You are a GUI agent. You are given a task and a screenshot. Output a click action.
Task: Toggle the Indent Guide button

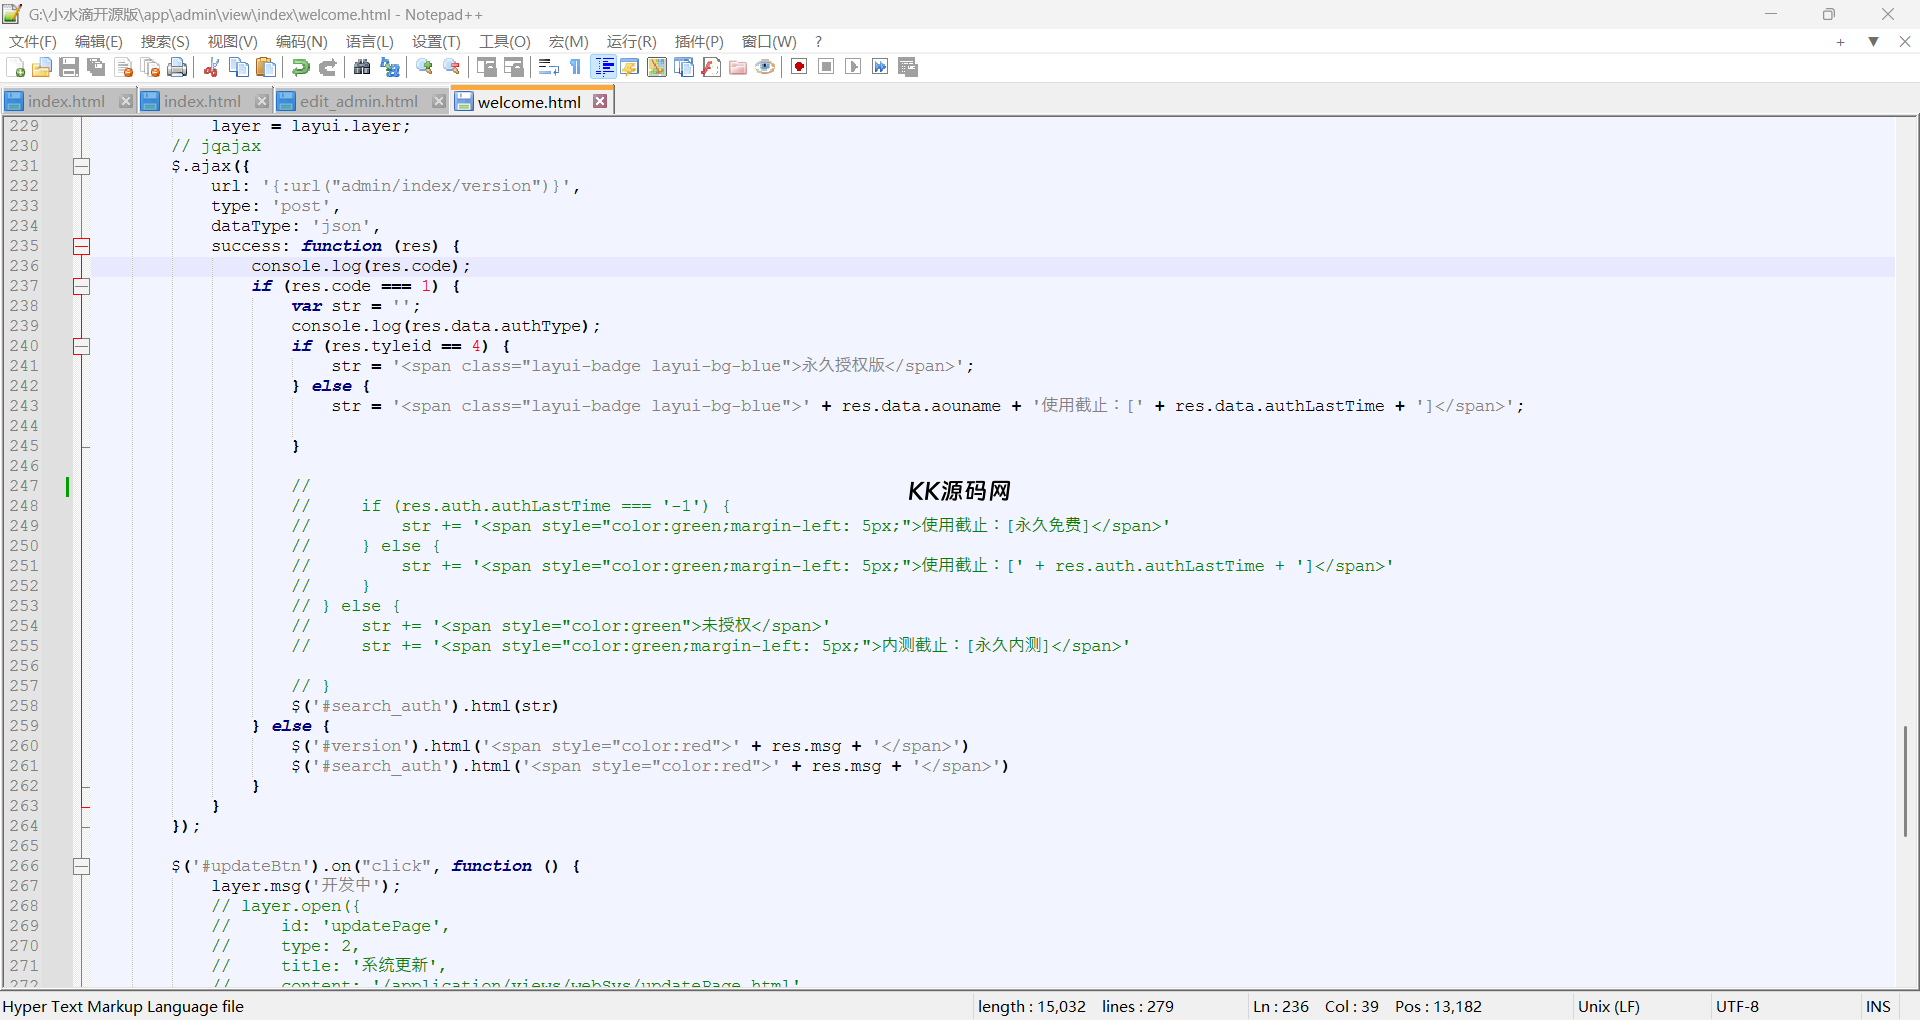pyautogui.click(x=604, y=67)
